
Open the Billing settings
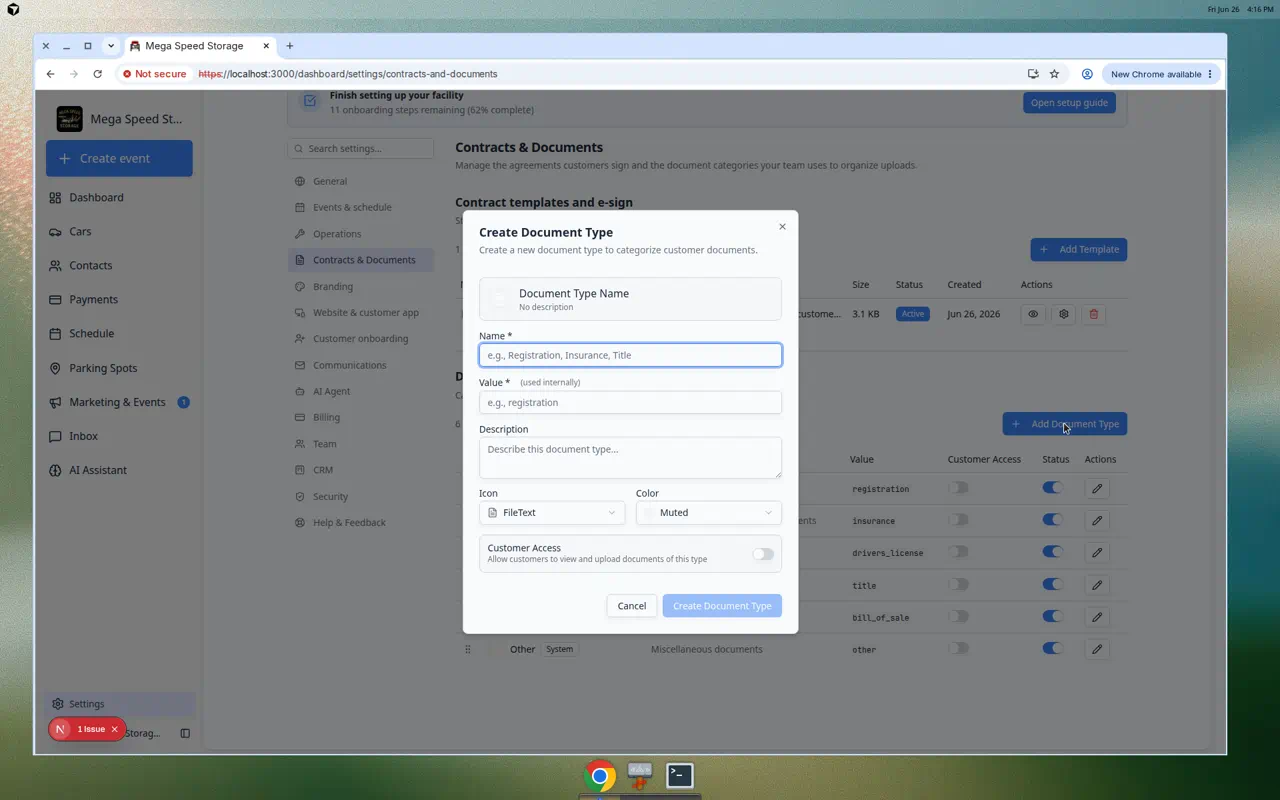tap(361, 417)
